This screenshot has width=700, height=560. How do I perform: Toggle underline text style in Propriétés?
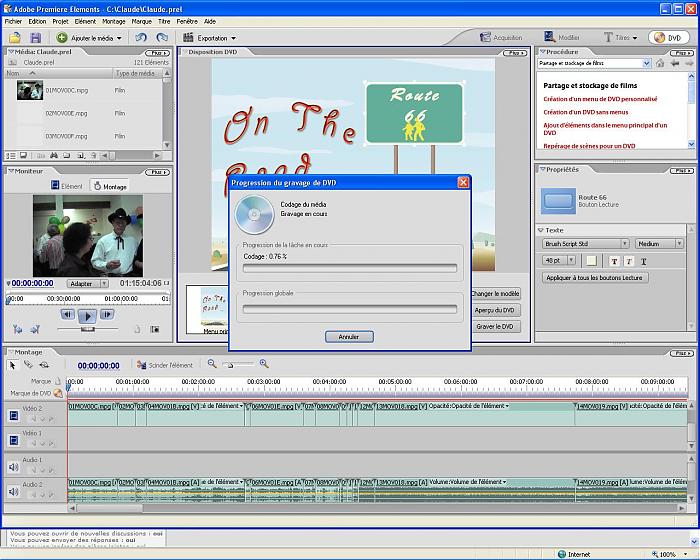(643, 261)
